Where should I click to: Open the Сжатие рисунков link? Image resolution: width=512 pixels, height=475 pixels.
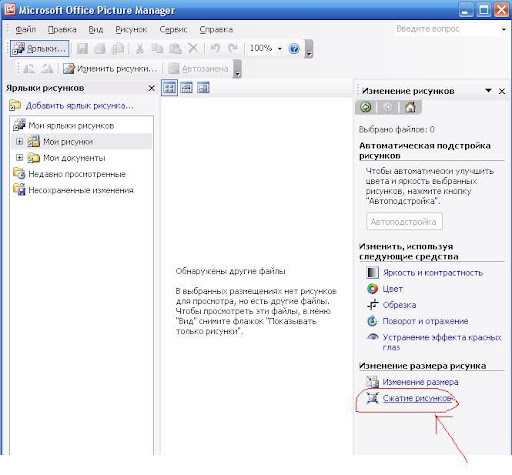click(x=417, y=398)
